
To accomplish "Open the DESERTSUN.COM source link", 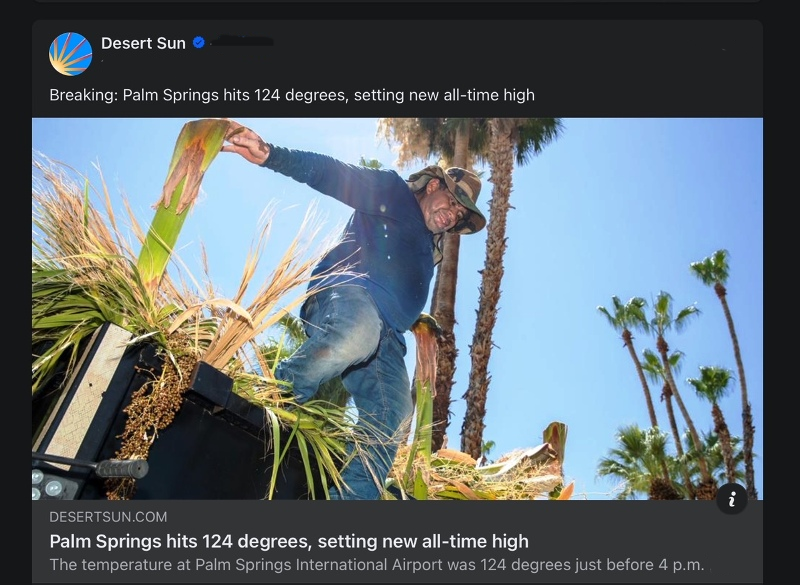I will (x=108, y=517).
